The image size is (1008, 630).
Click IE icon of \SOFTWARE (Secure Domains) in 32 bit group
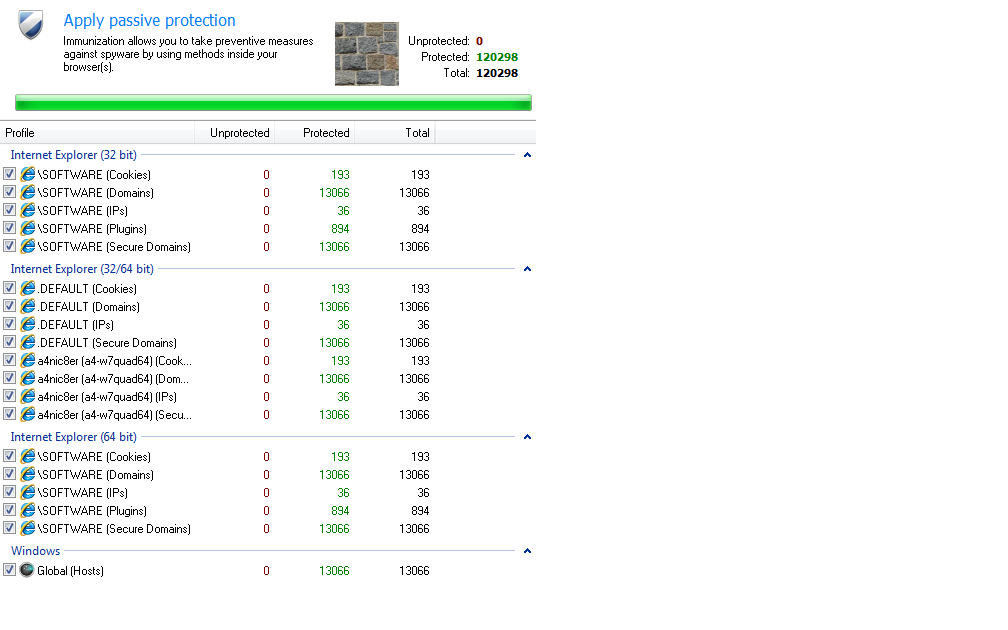[28, 246]
